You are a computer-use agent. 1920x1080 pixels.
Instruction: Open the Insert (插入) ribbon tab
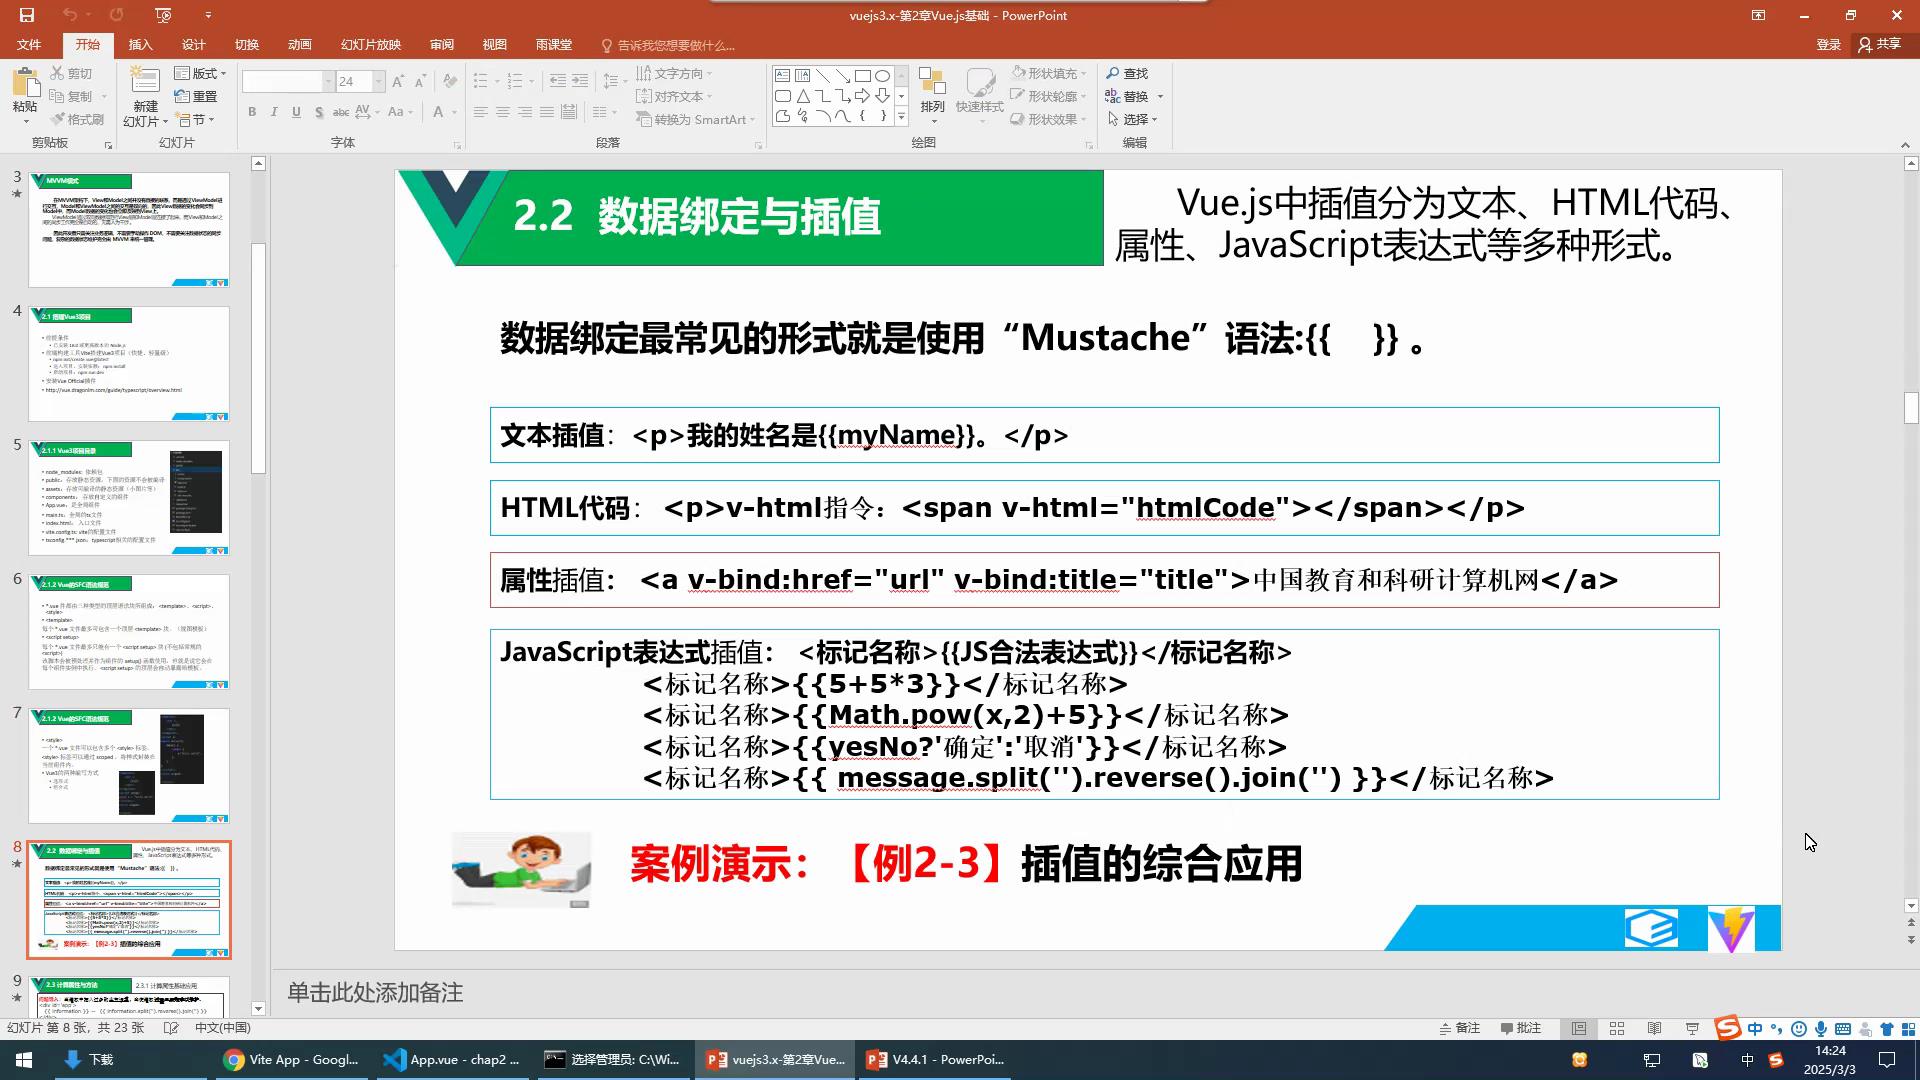(x=140, y=45)
